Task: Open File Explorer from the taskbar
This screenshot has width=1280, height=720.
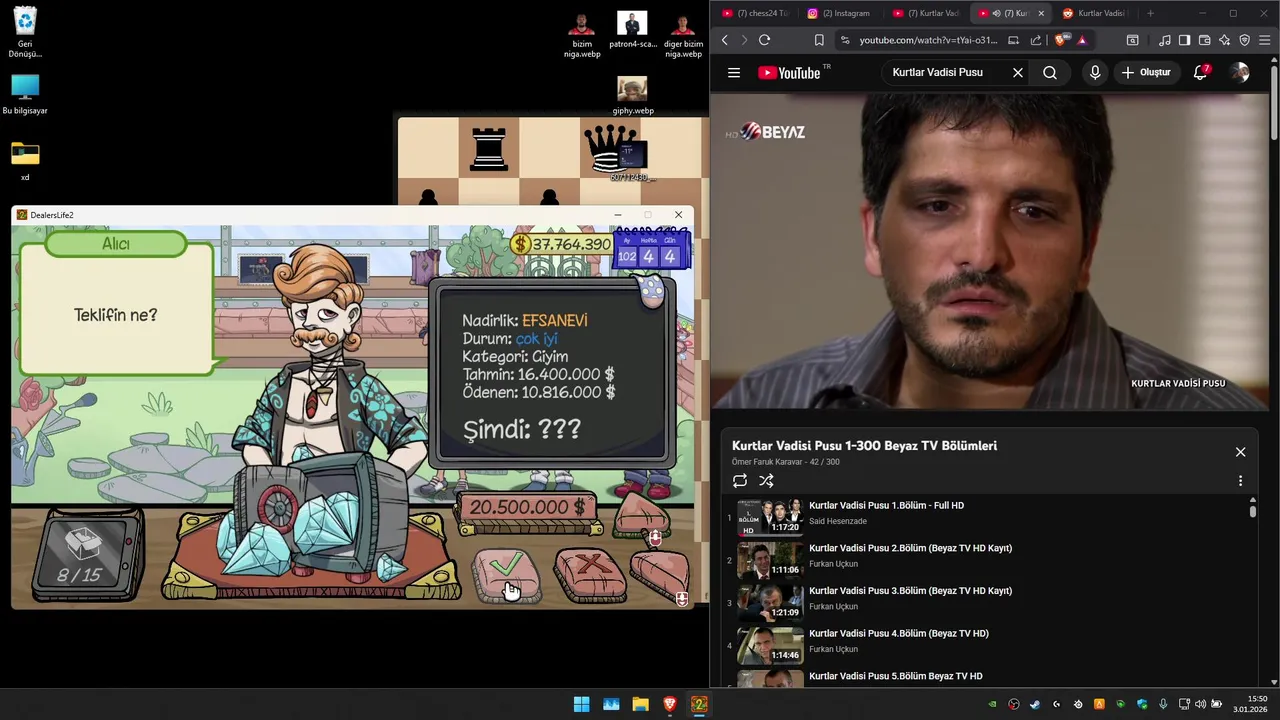Action: point(640,704)
